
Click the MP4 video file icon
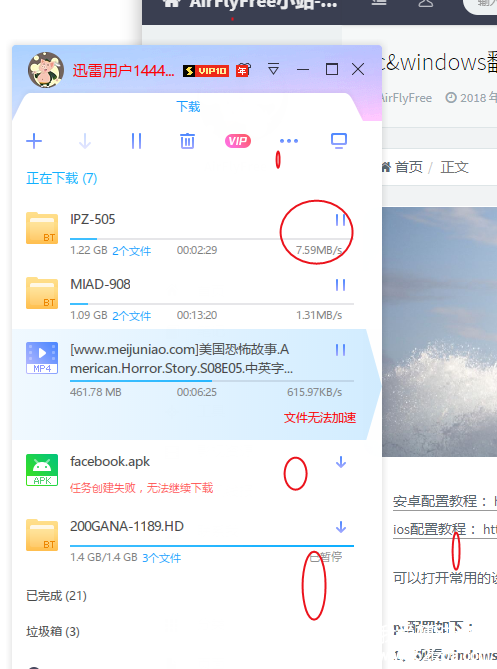point(42,358)
